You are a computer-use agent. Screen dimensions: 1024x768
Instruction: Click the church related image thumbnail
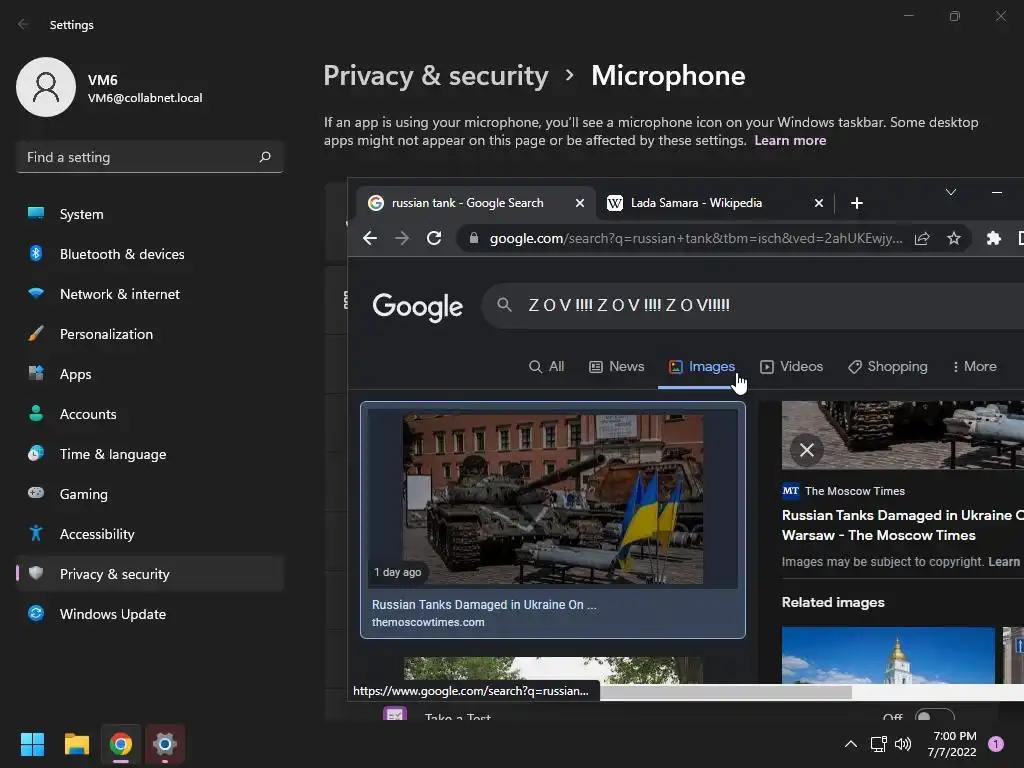pos(888,655)
